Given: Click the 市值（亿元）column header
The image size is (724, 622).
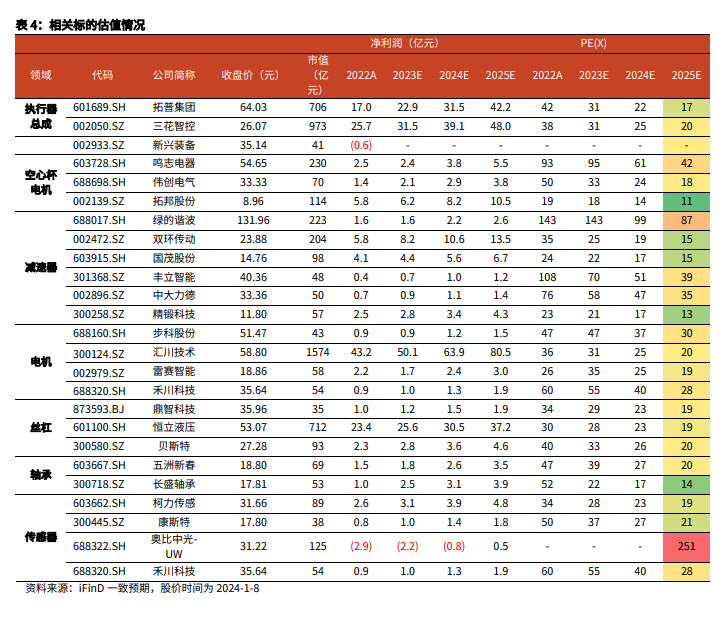Looking at the screenshot, I should point(318,75).
